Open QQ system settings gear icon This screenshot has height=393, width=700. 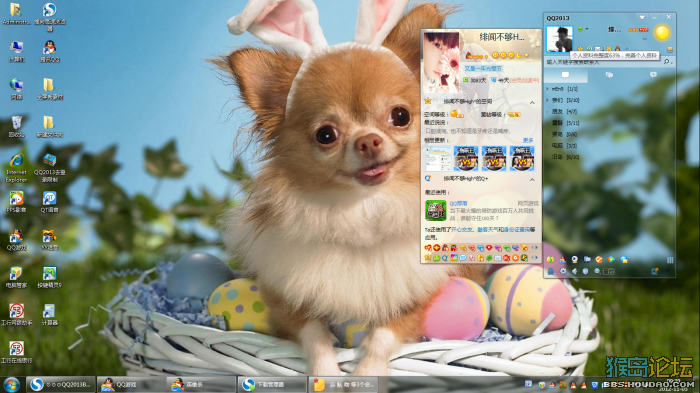click(563, 271)
